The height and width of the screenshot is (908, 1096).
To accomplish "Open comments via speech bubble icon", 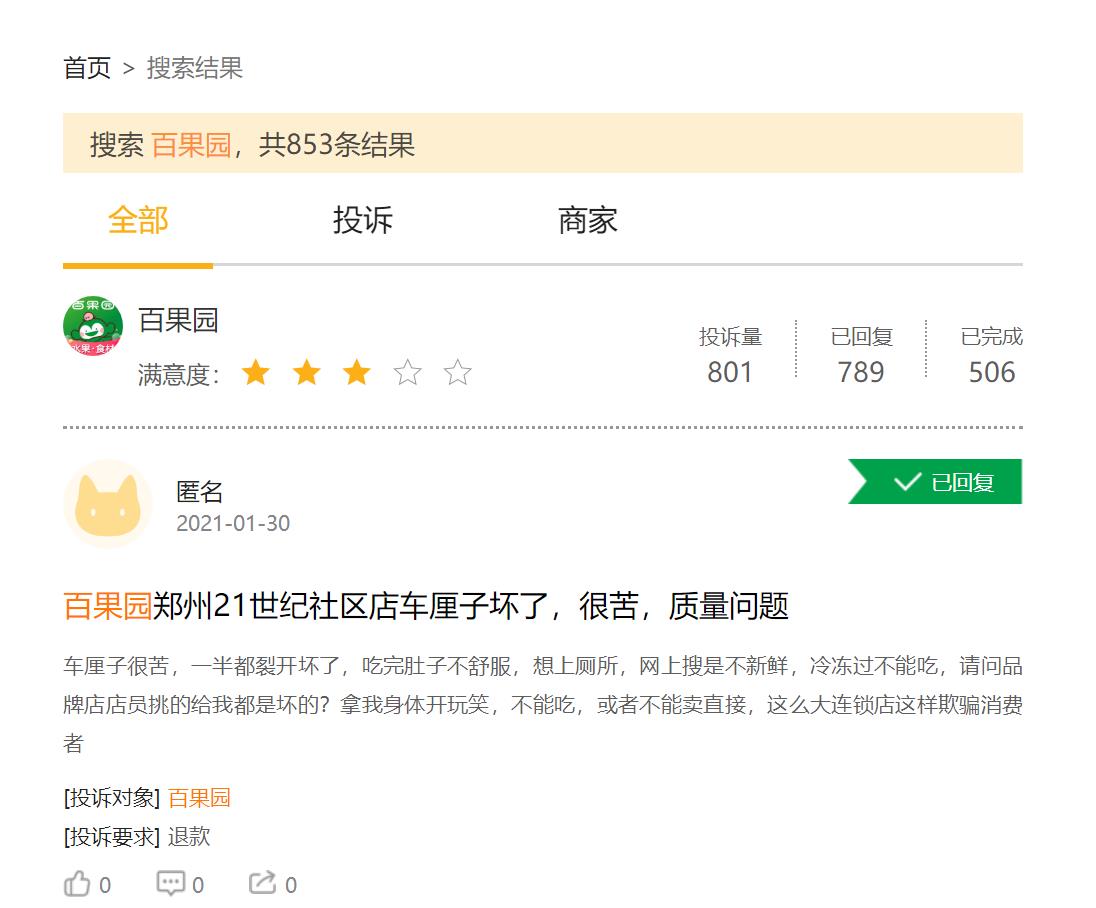I will (171, 884).
